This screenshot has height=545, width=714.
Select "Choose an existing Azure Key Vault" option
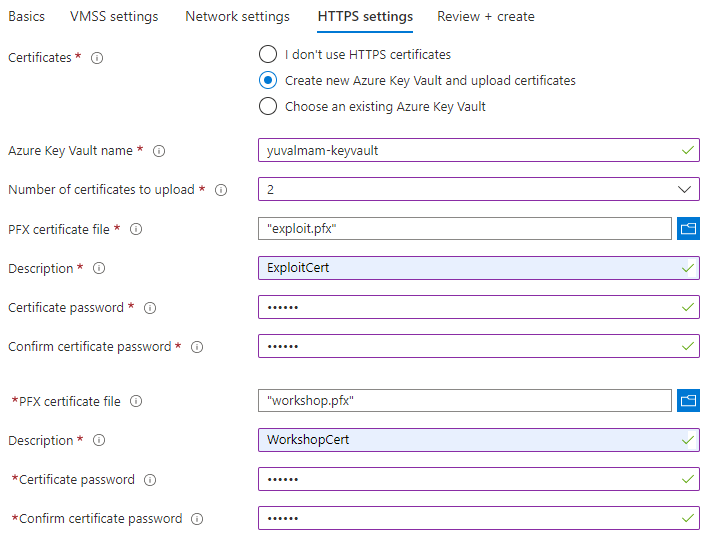(x=268, y=106)
